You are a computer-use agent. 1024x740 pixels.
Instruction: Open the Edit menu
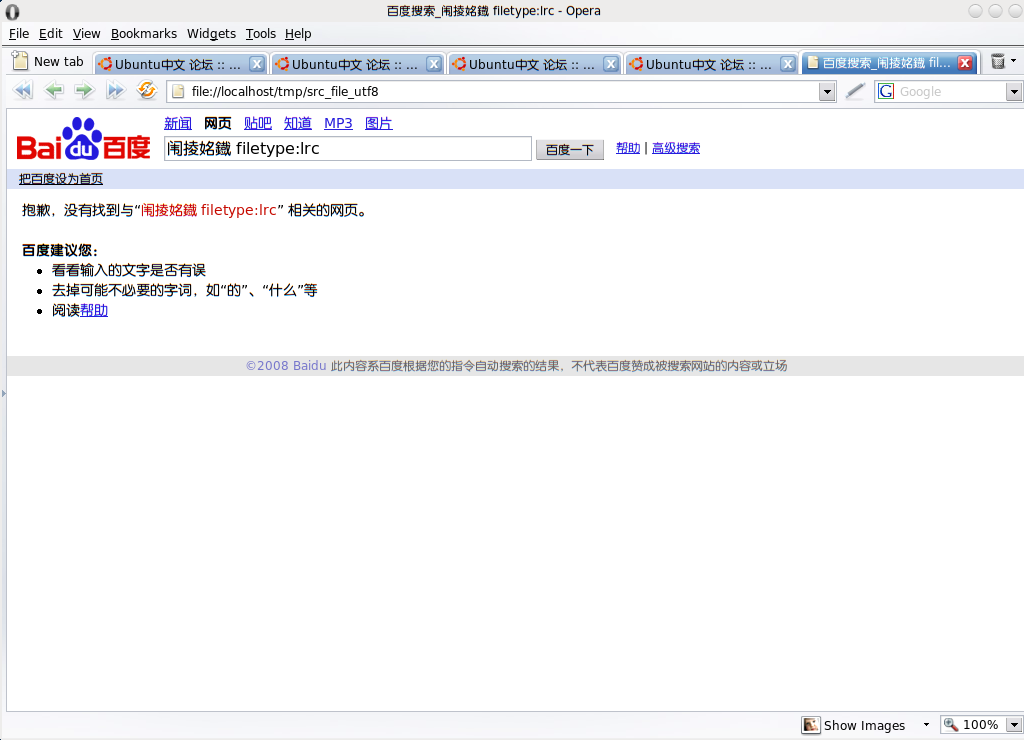[50, 33]
